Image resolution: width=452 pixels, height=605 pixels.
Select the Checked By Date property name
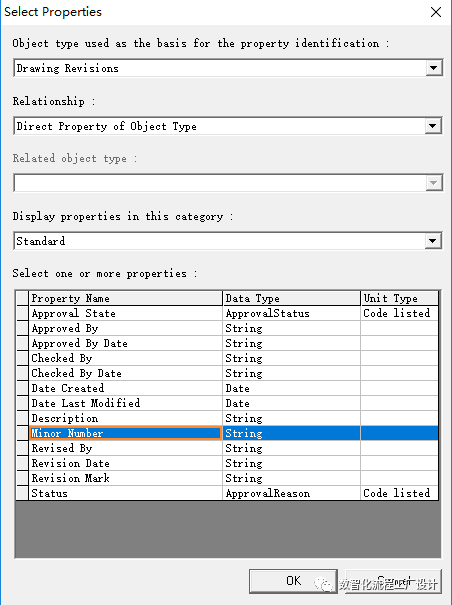[126, 373]
